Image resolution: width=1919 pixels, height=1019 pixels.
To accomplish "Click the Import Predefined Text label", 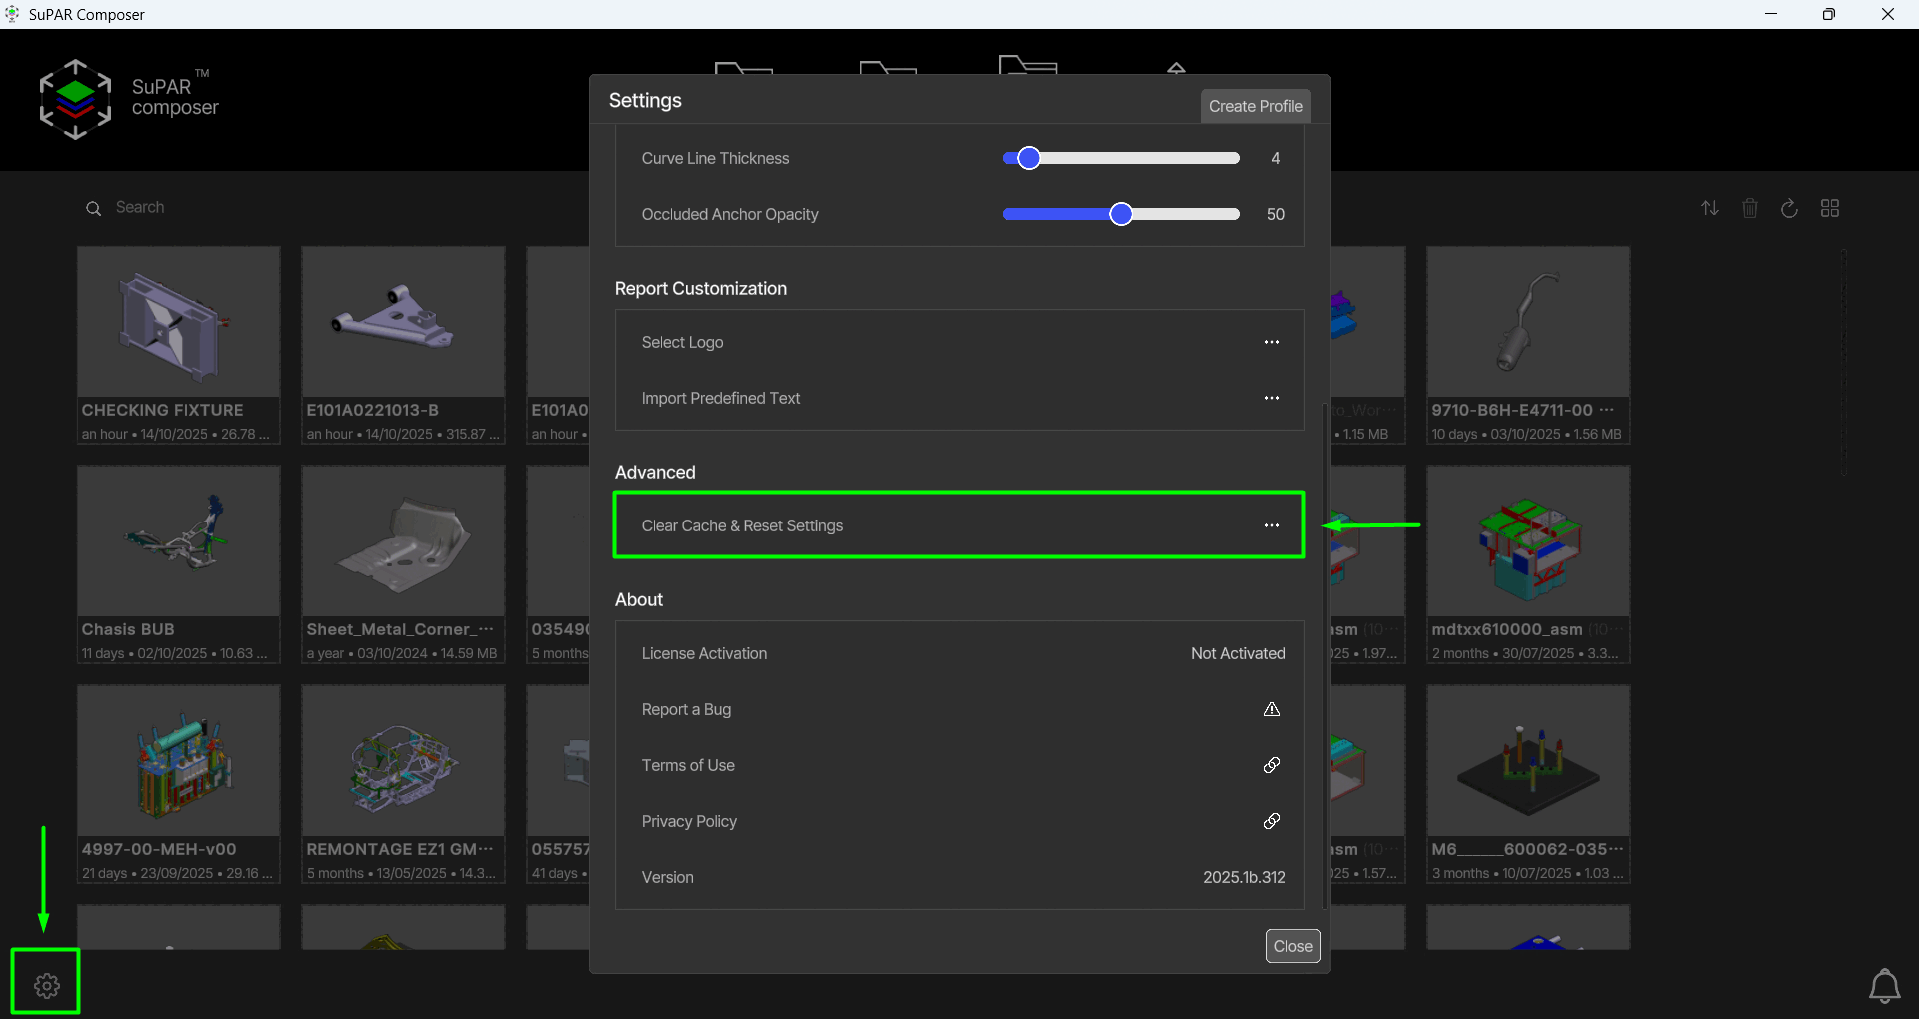I will click(721, 398).
